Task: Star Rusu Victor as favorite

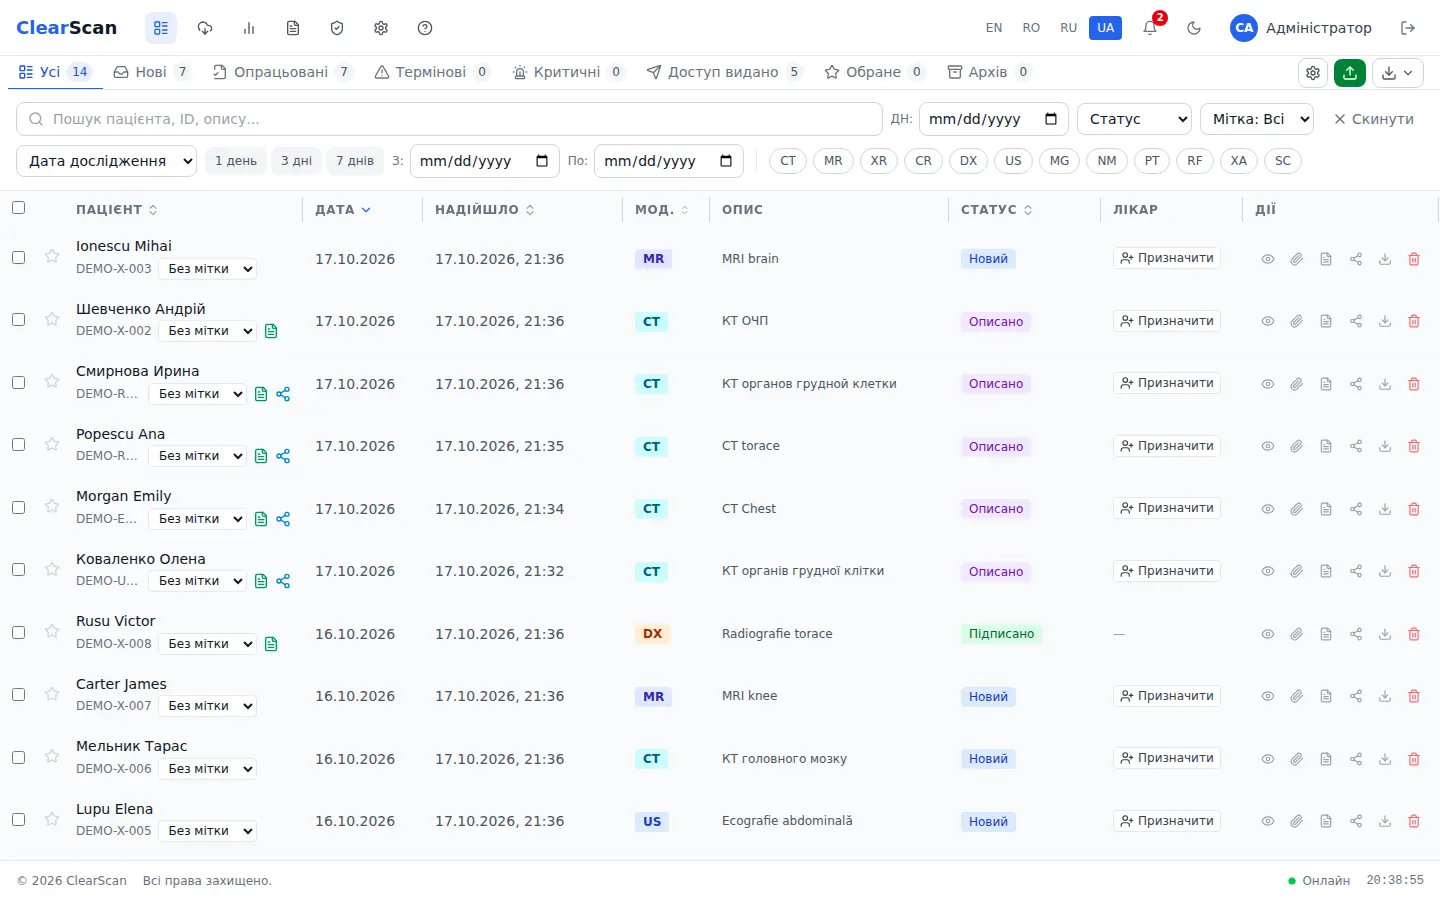Action: click(x=52, y=632)
